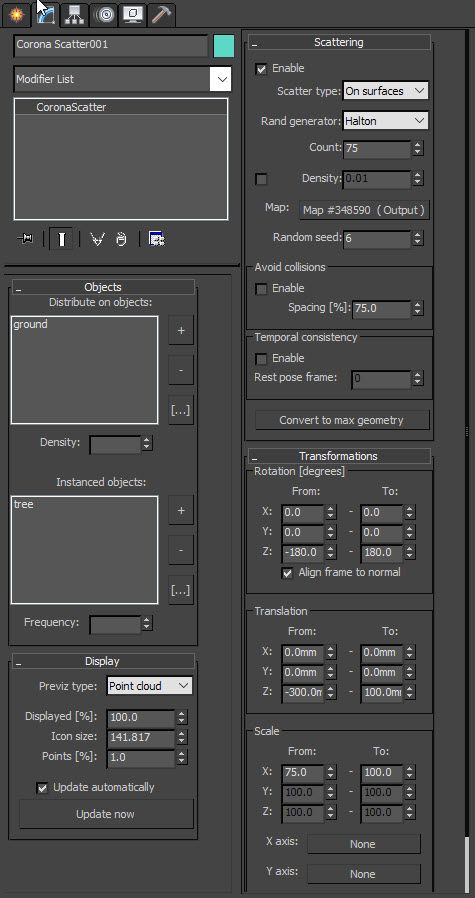Click Convert to max geometry button
This screenshot has height=898, width=475.
341,420
